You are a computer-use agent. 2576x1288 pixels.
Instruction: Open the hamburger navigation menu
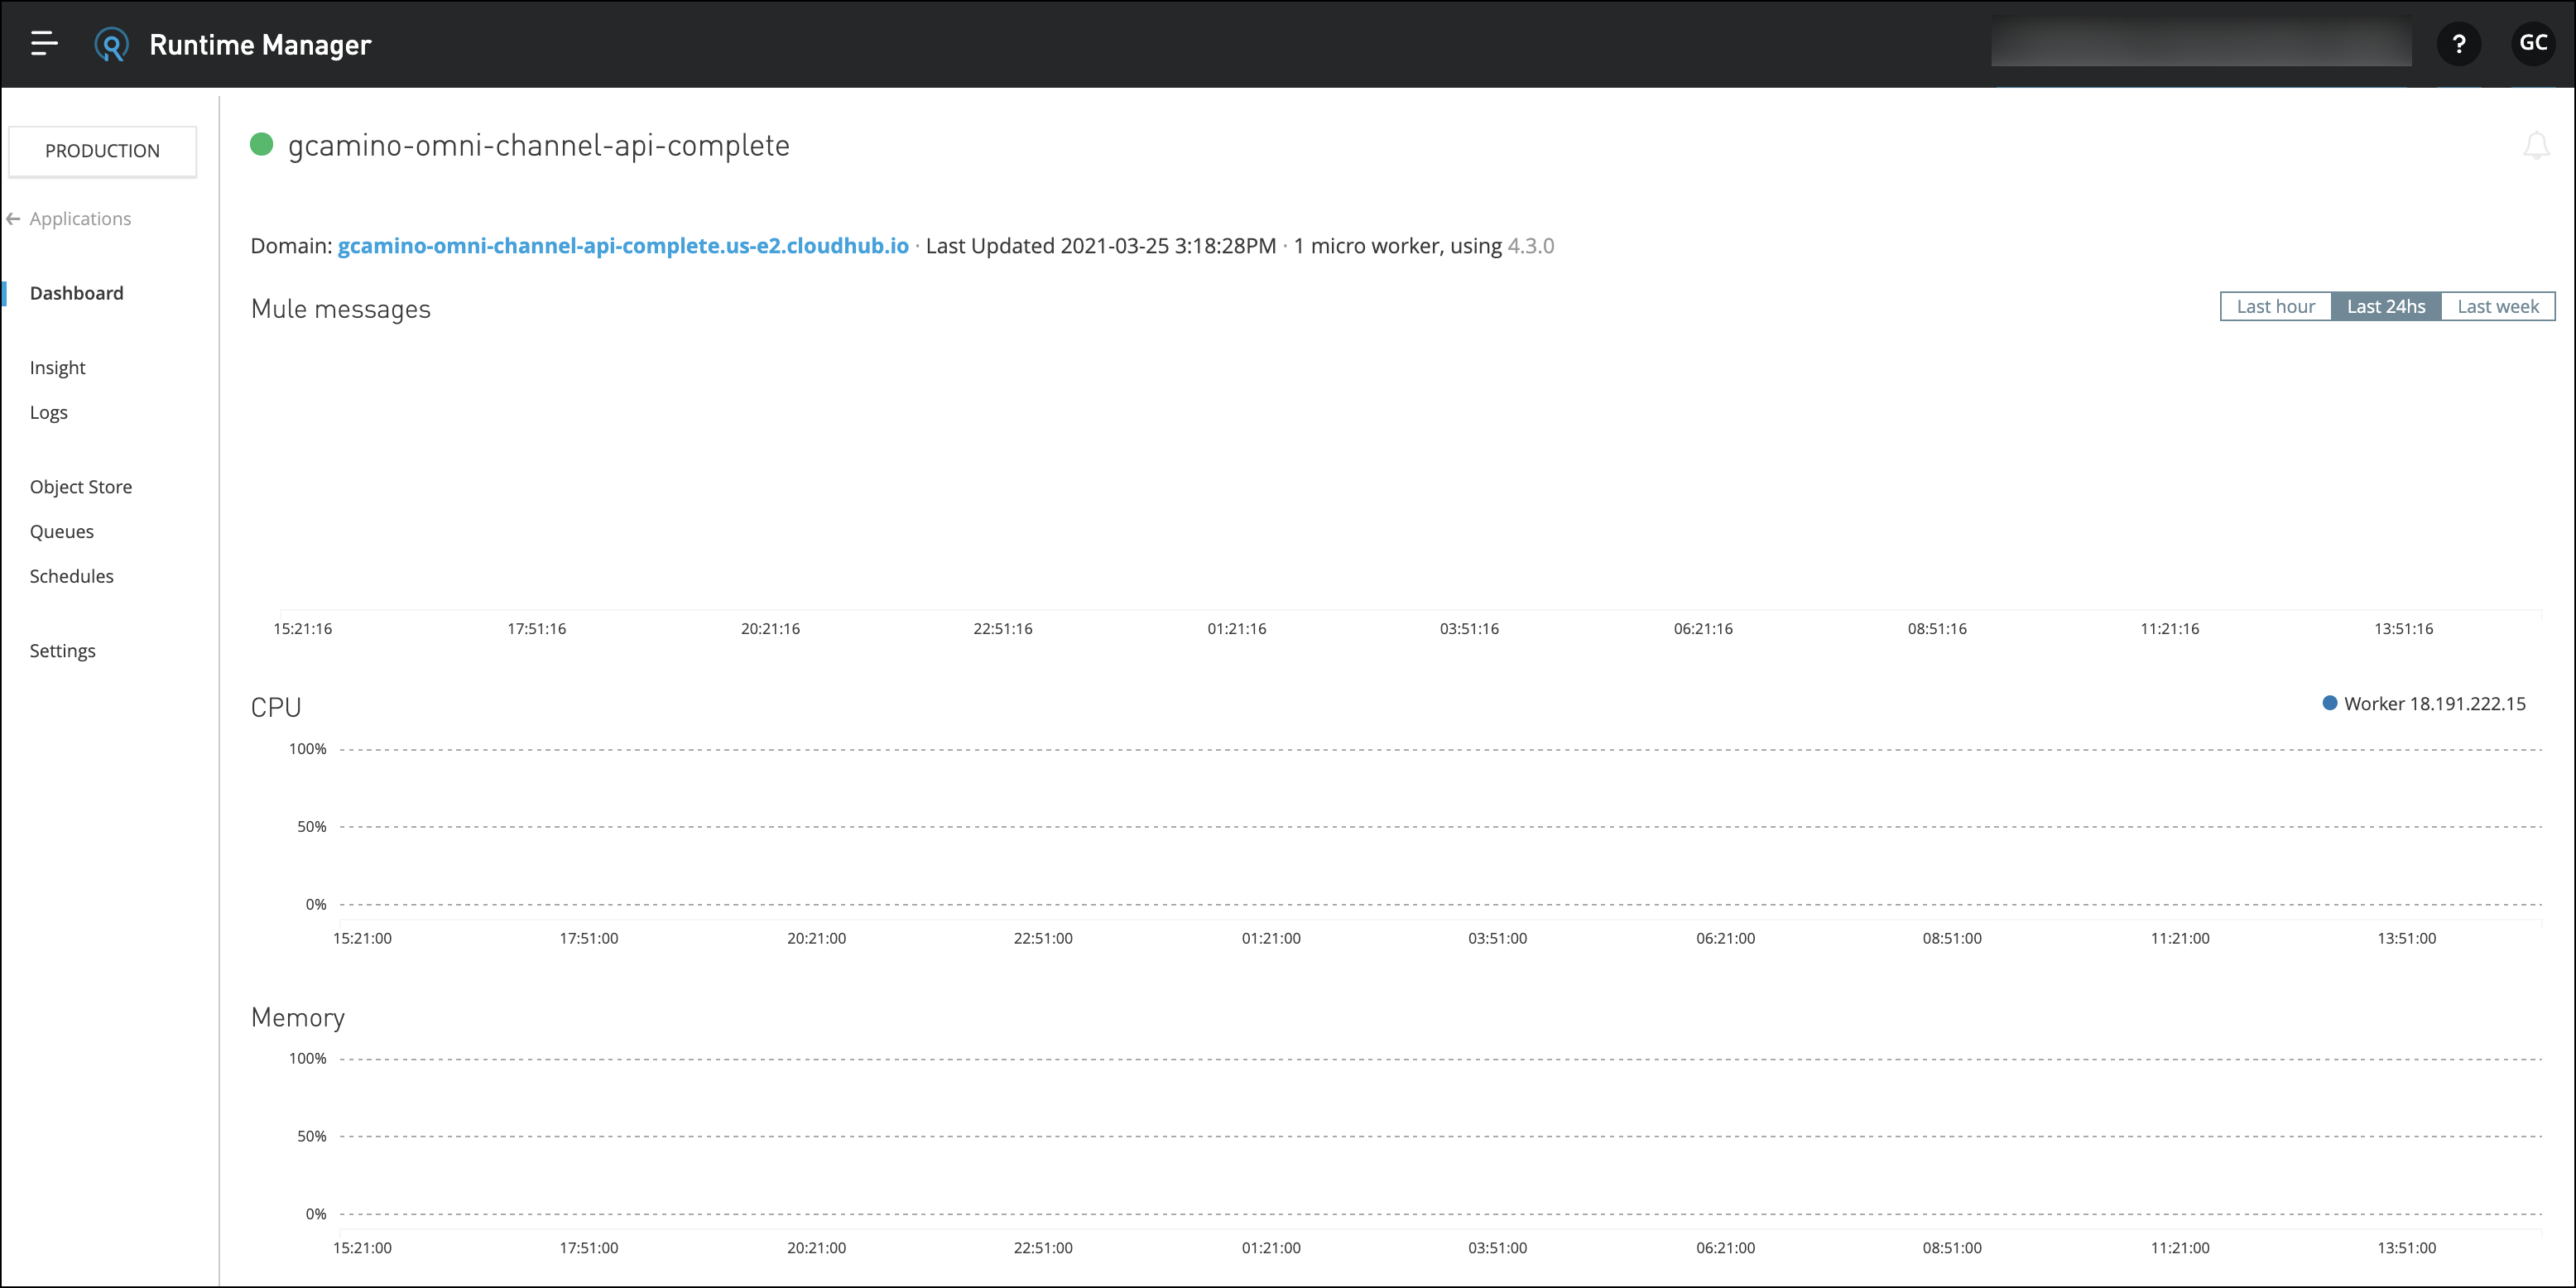pyautogui.click(x=44, y=44)
